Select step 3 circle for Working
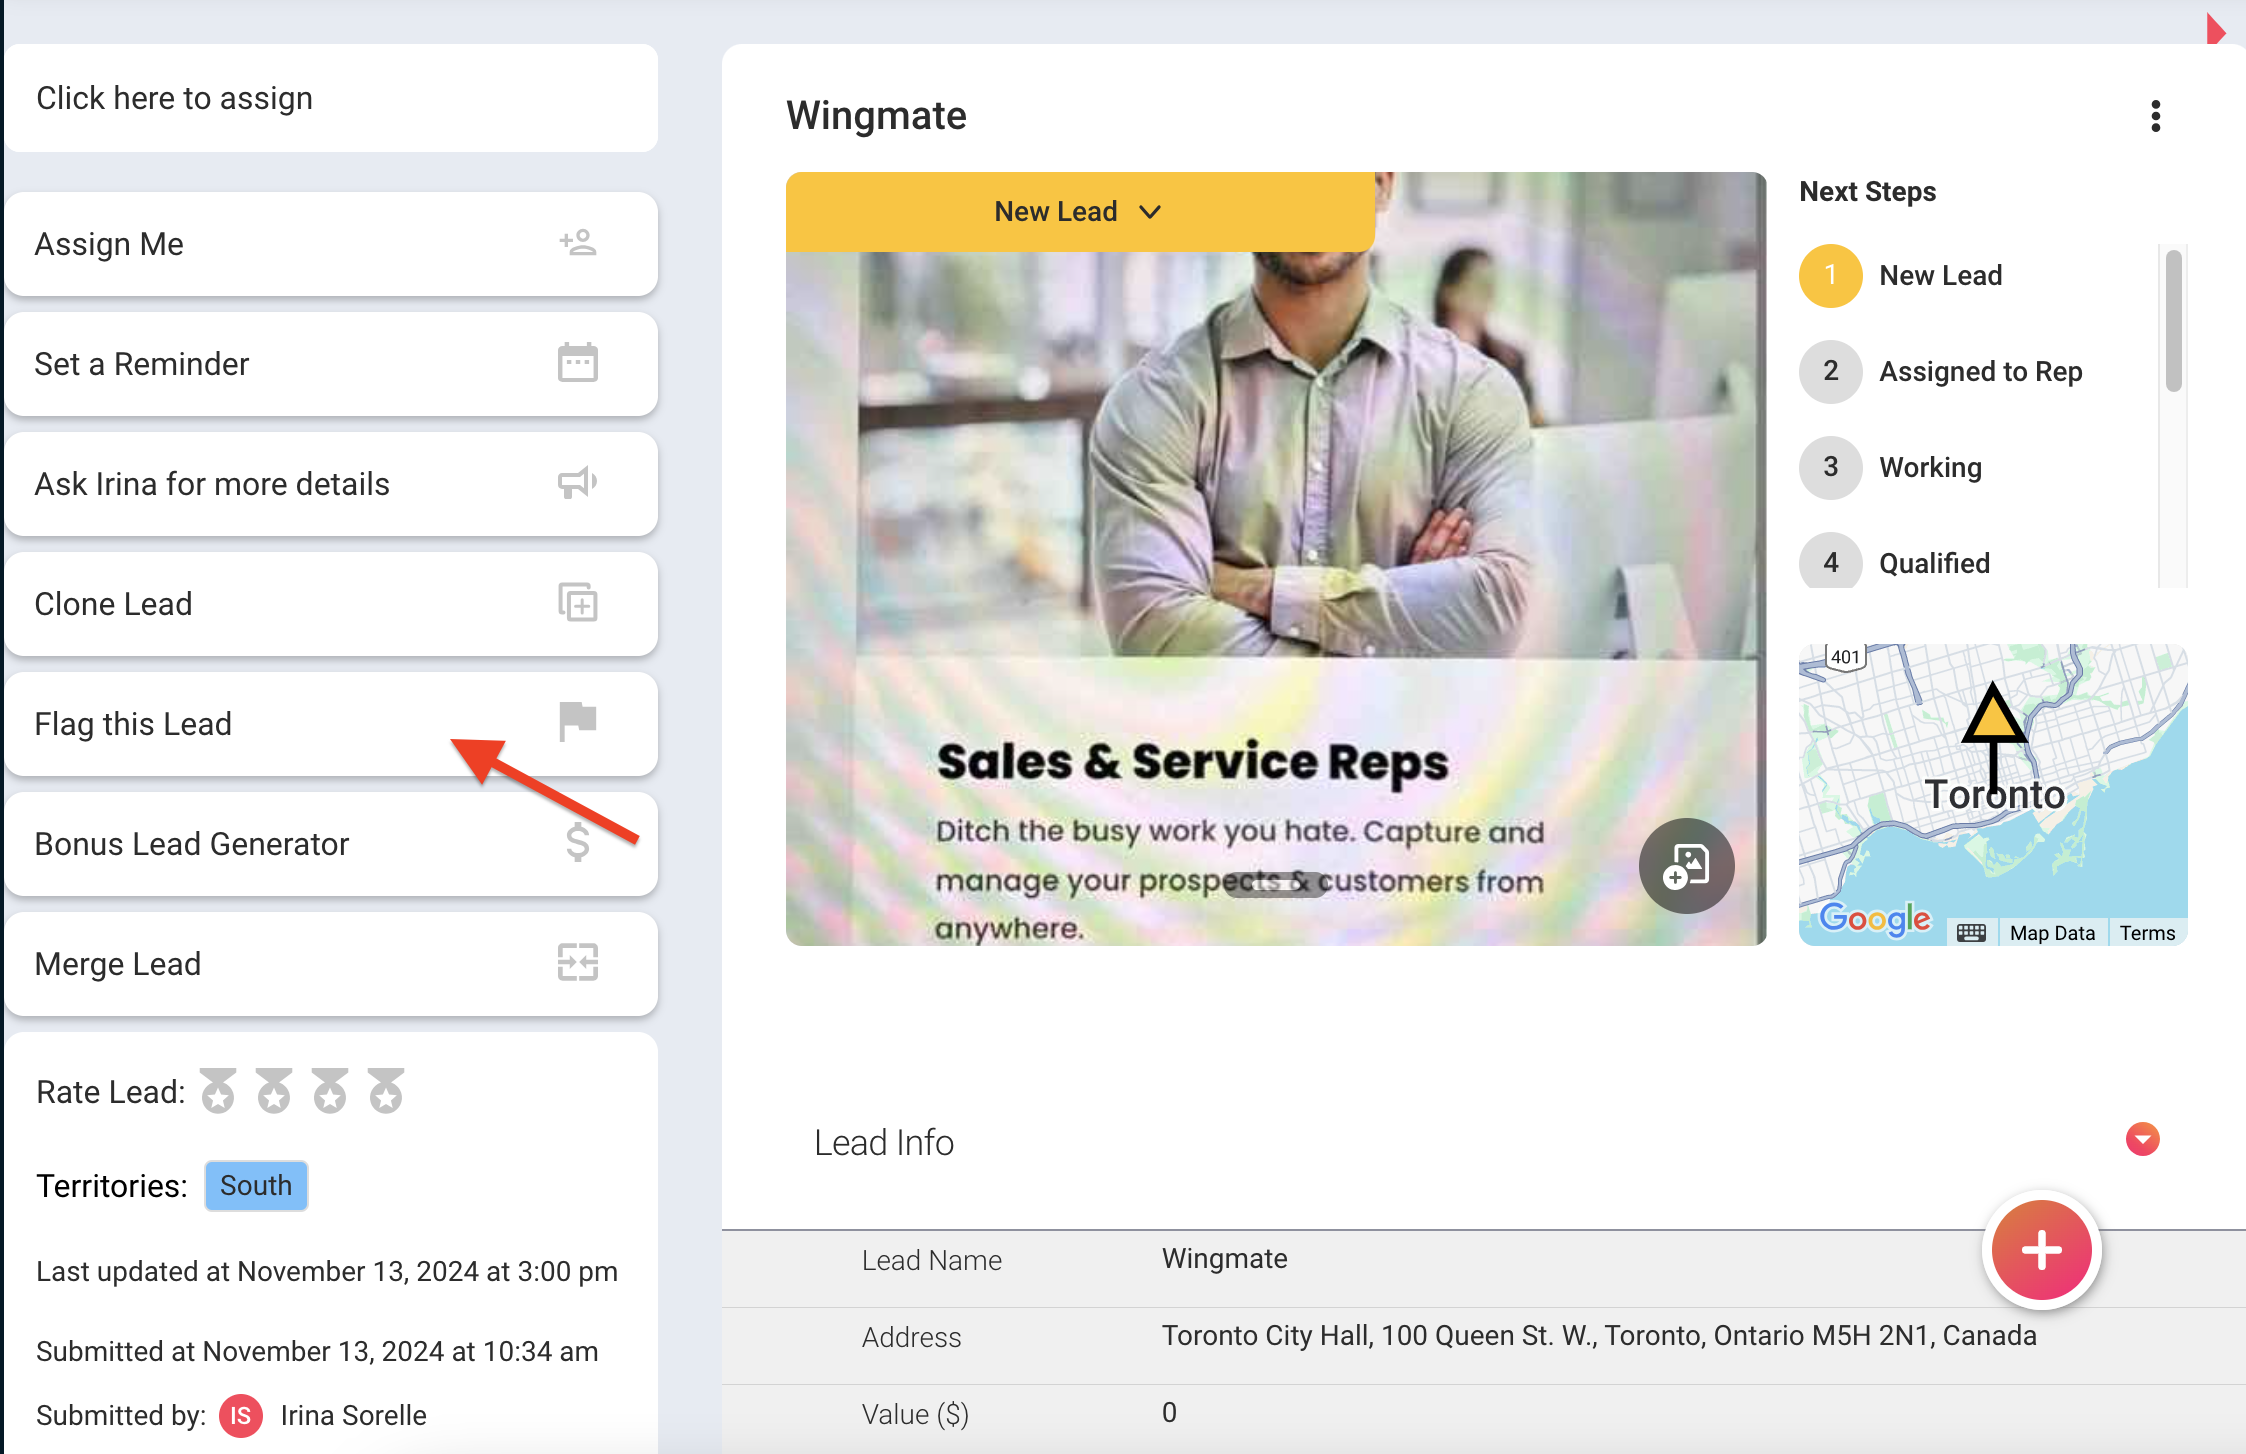2246x1454 pixels. [x=1830, y=467]
